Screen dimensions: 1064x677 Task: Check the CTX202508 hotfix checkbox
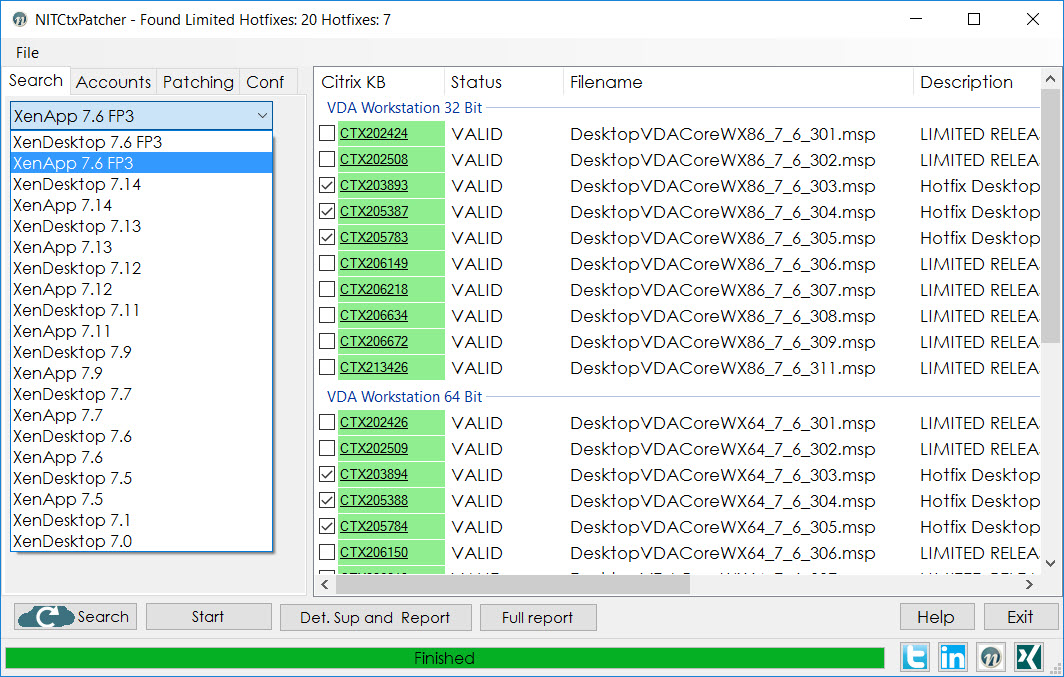tap(327, 159)
